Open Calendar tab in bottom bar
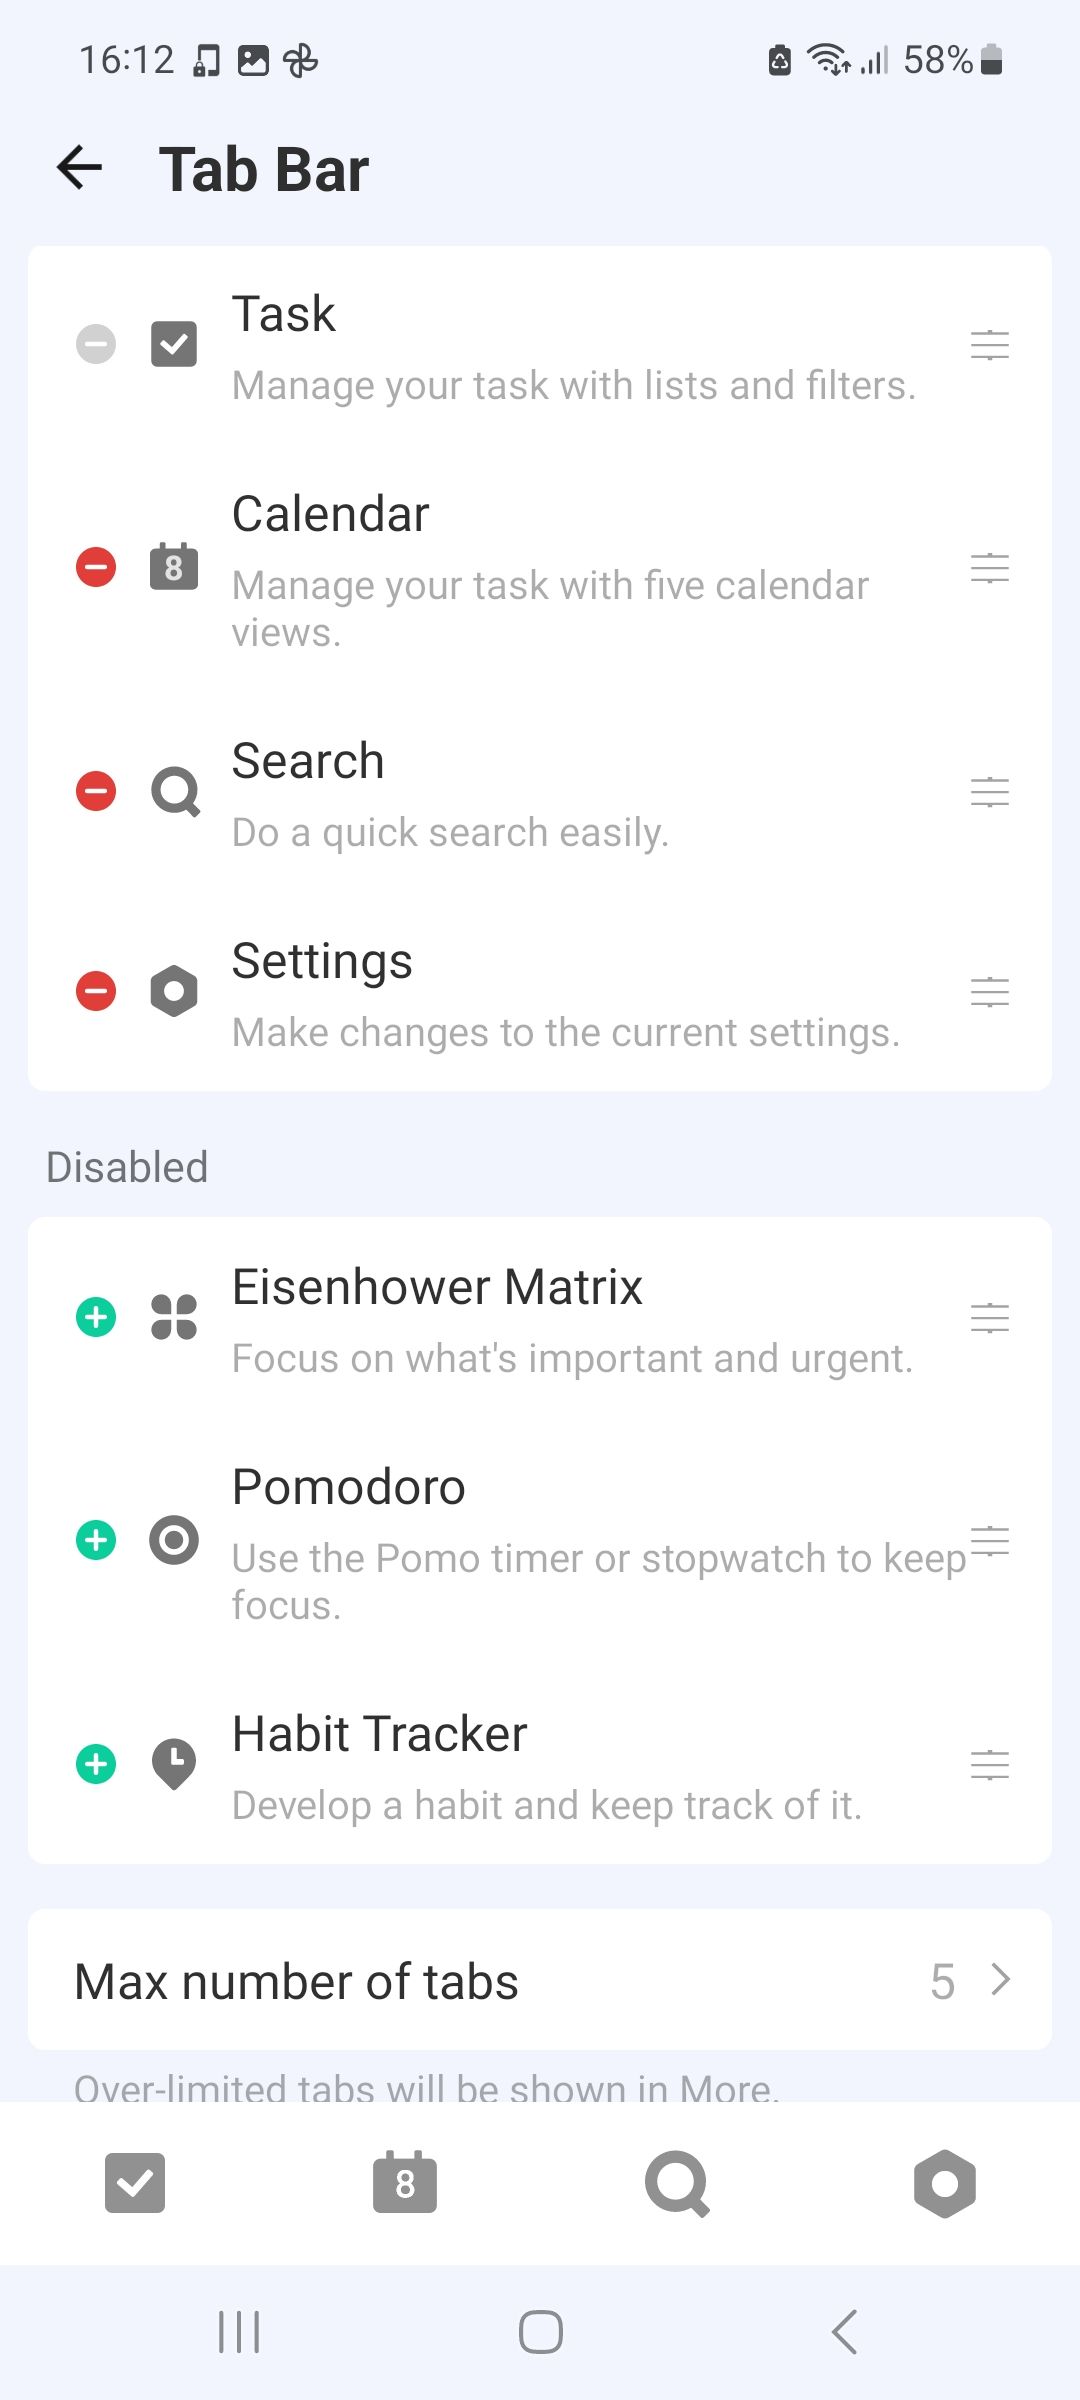 (x=405, y=2183)
